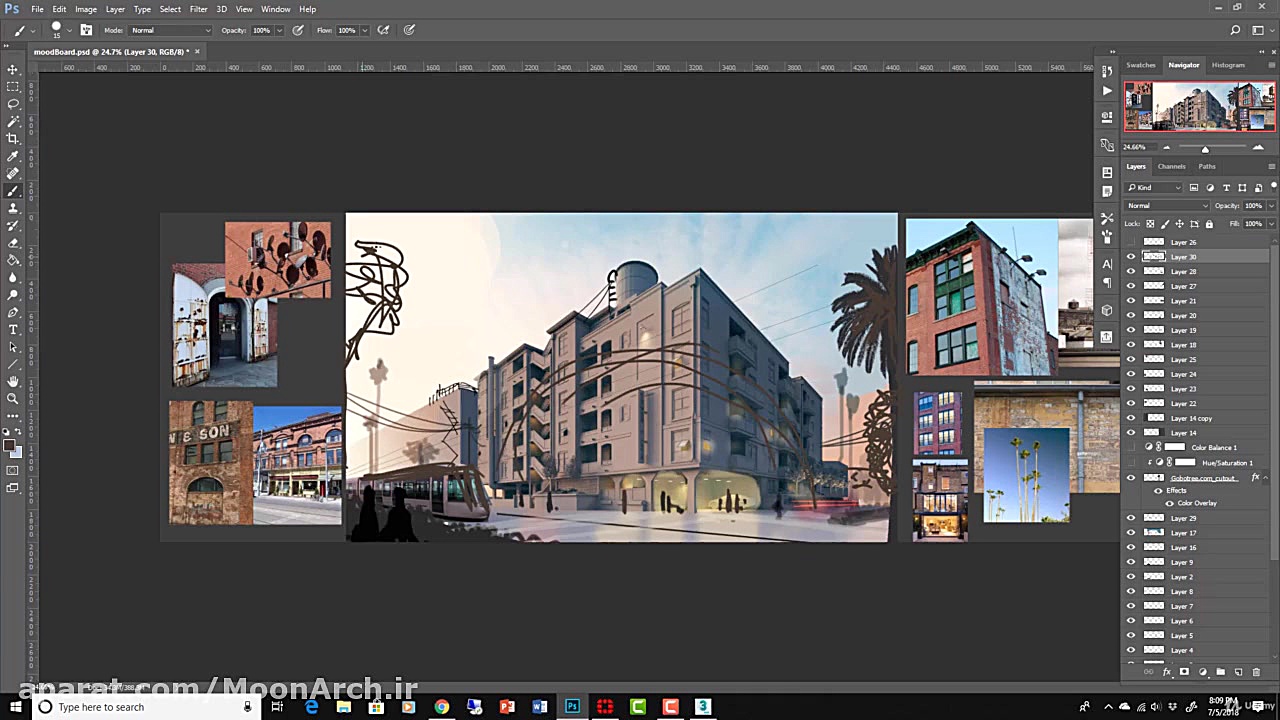This screenshot has height=720, width=1280.
Task: Open the Histogram panel tab
Action: [1228, 65]
